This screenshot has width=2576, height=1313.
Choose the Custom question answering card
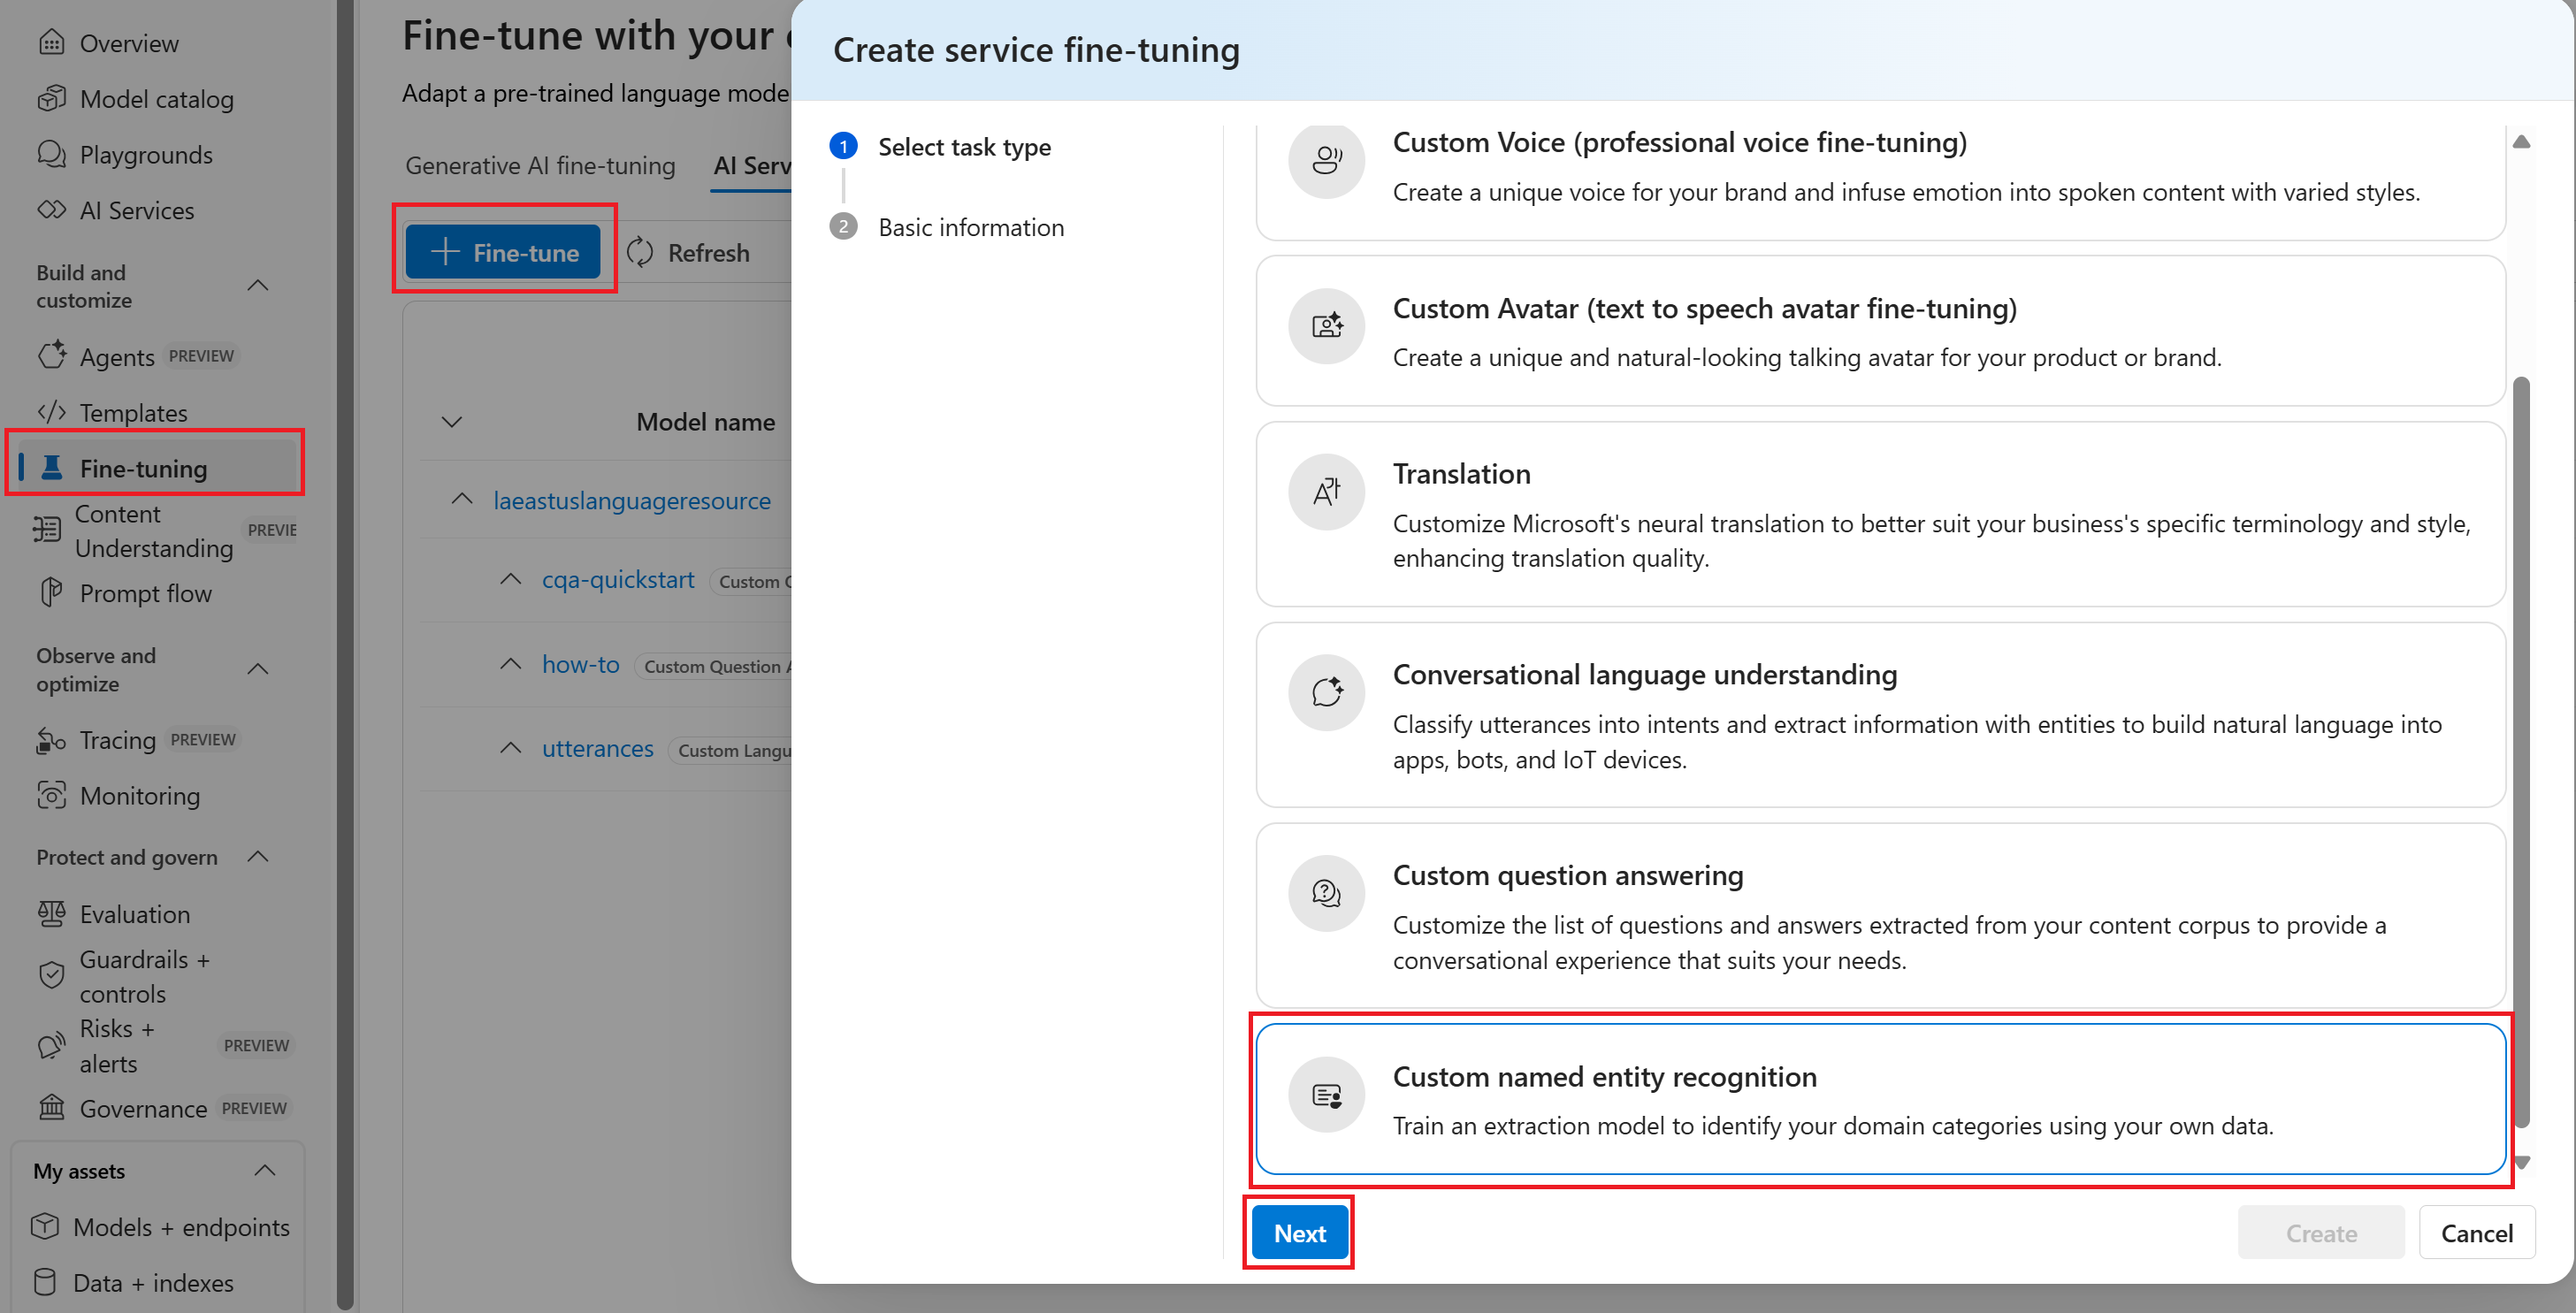point(1880,915)
